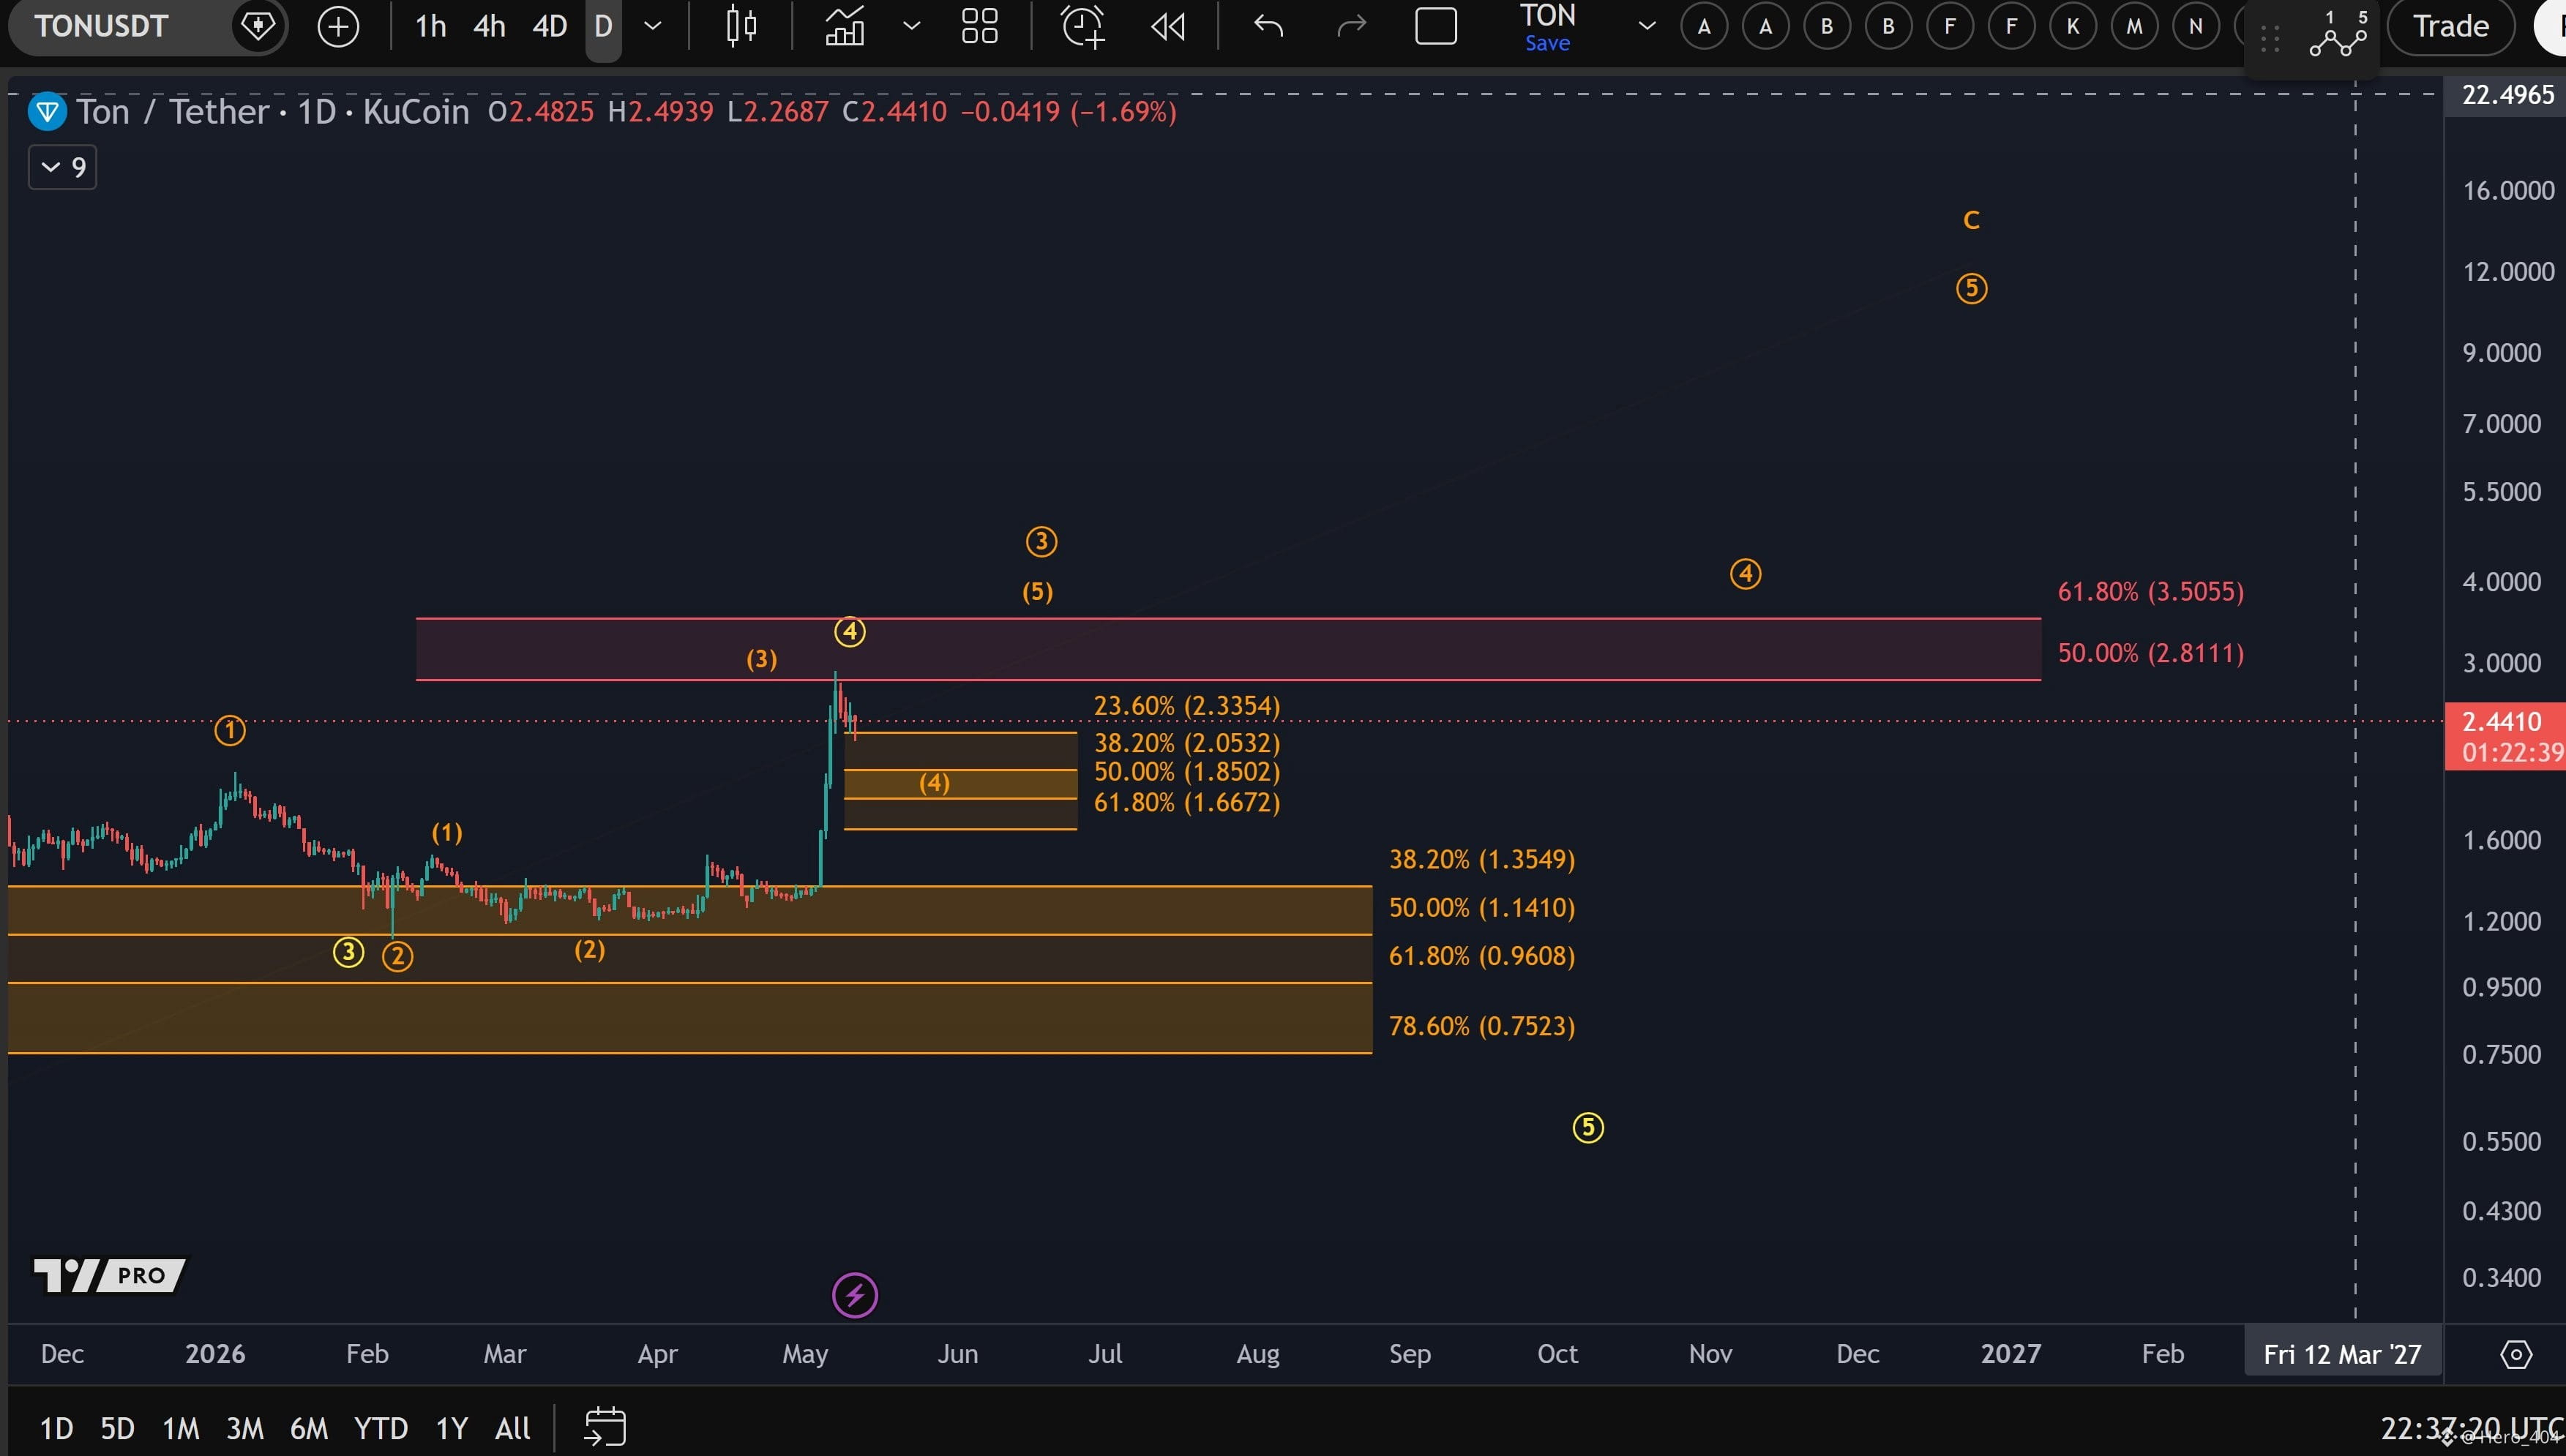Click the 78.60% (0.7523) Fibonacci label
The image size is (2566, 1456).
coord(1482,1026)
